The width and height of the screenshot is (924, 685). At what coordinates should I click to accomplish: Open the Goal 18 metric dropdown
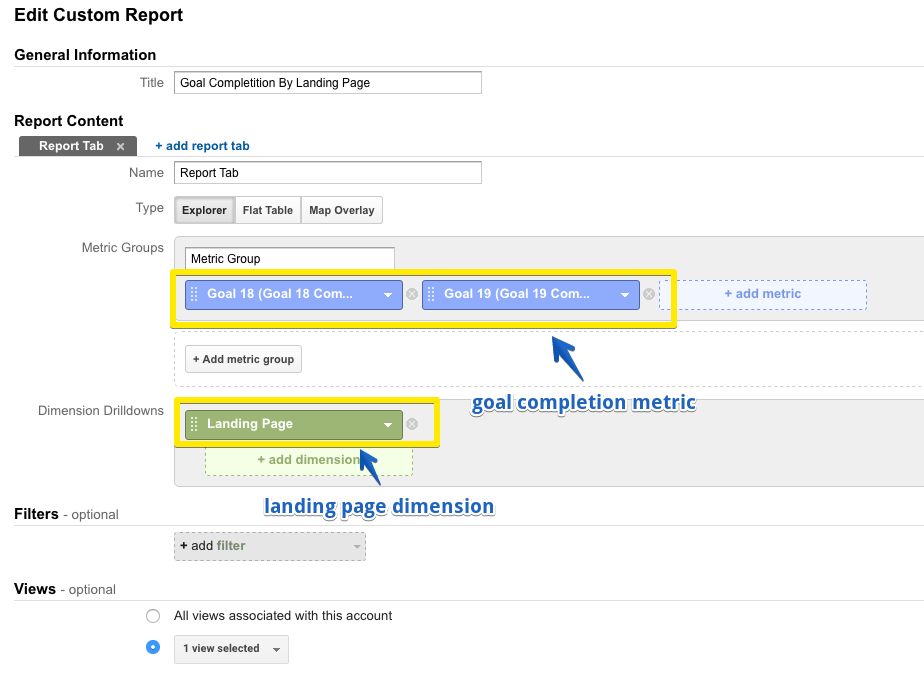point(390,294)
